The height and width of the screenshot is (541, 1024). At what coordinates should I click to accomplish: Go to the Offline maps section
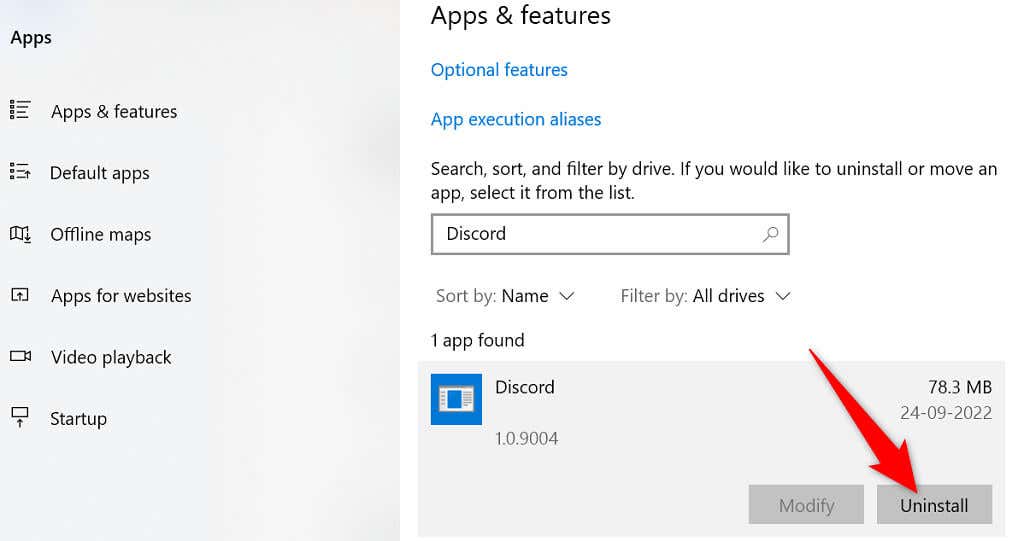tap(100, 235)
